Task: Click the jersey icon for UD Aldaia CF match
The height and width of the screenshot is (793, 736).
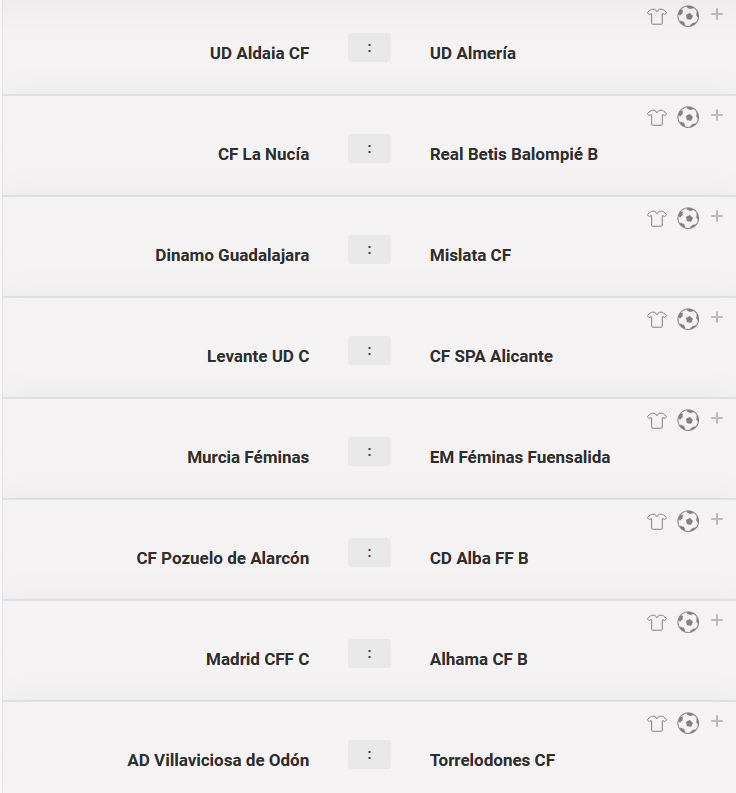Action: click(656, 16)
